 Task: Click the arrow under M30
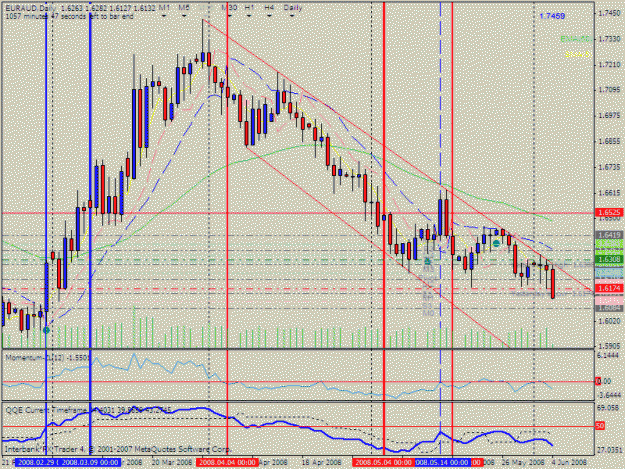pyautogui.click(x=229, y=16)
